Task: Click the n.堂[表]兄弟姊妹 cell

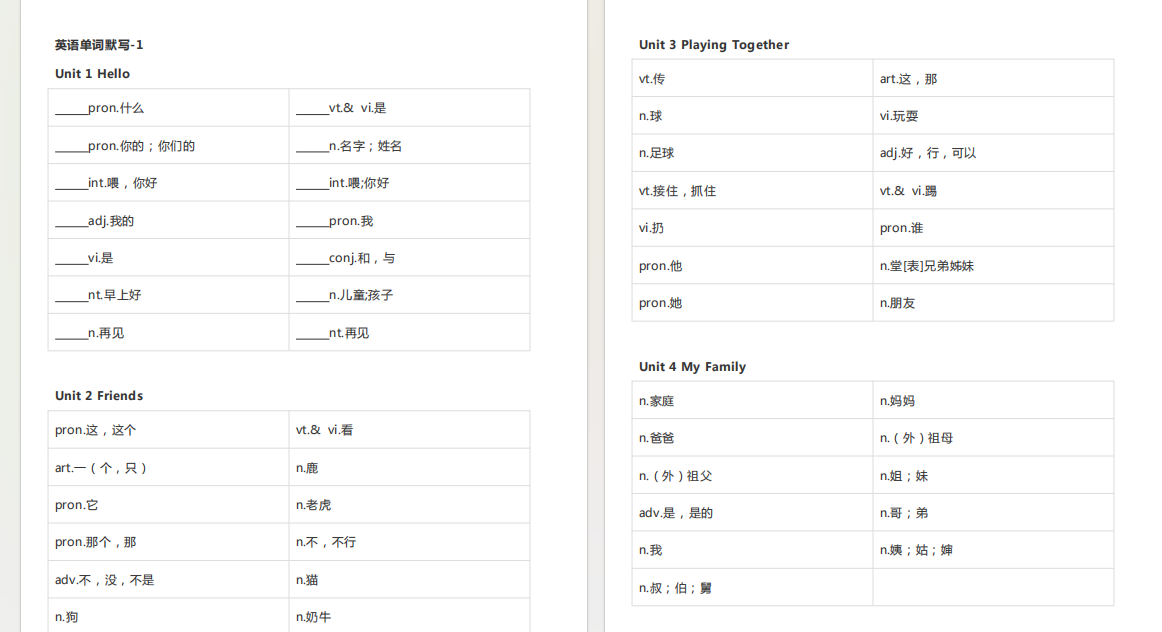Action: click(x=993, y=265)
